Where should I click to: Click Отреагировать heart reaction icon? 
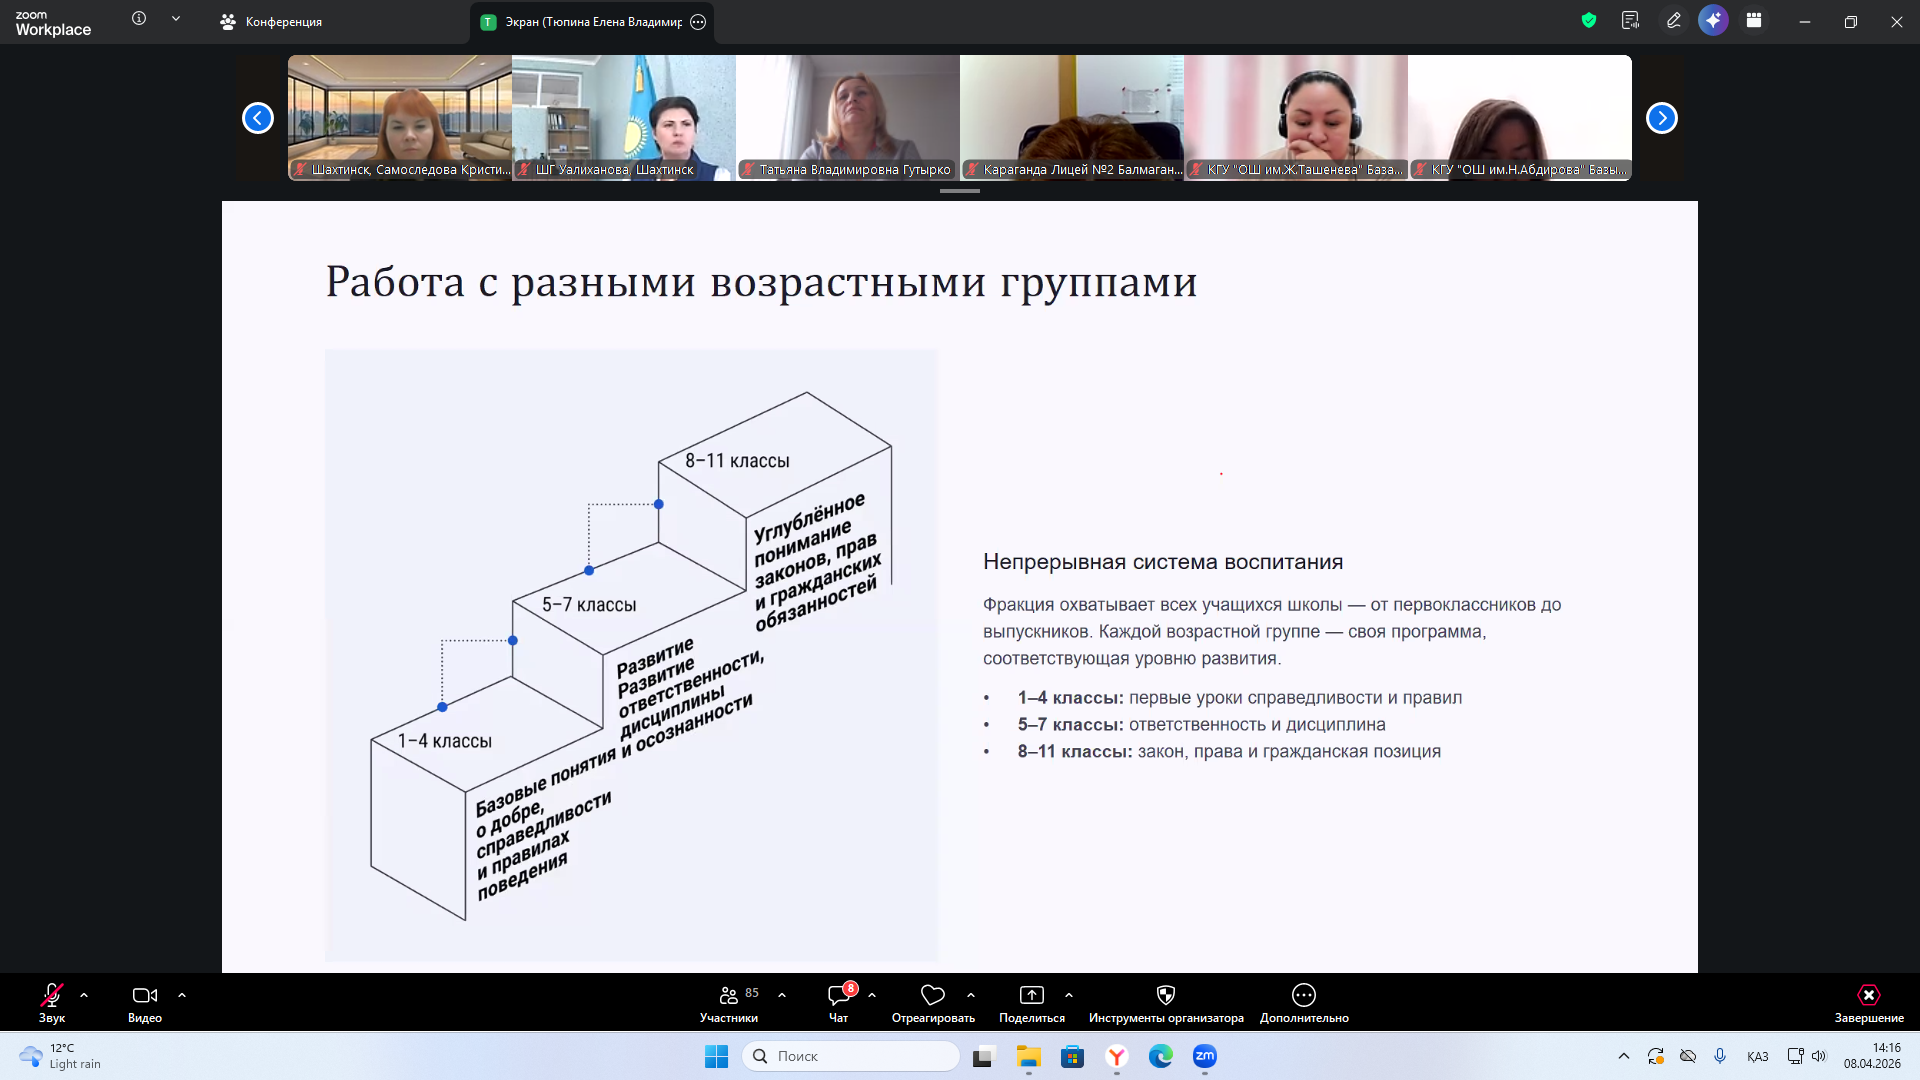932,996
